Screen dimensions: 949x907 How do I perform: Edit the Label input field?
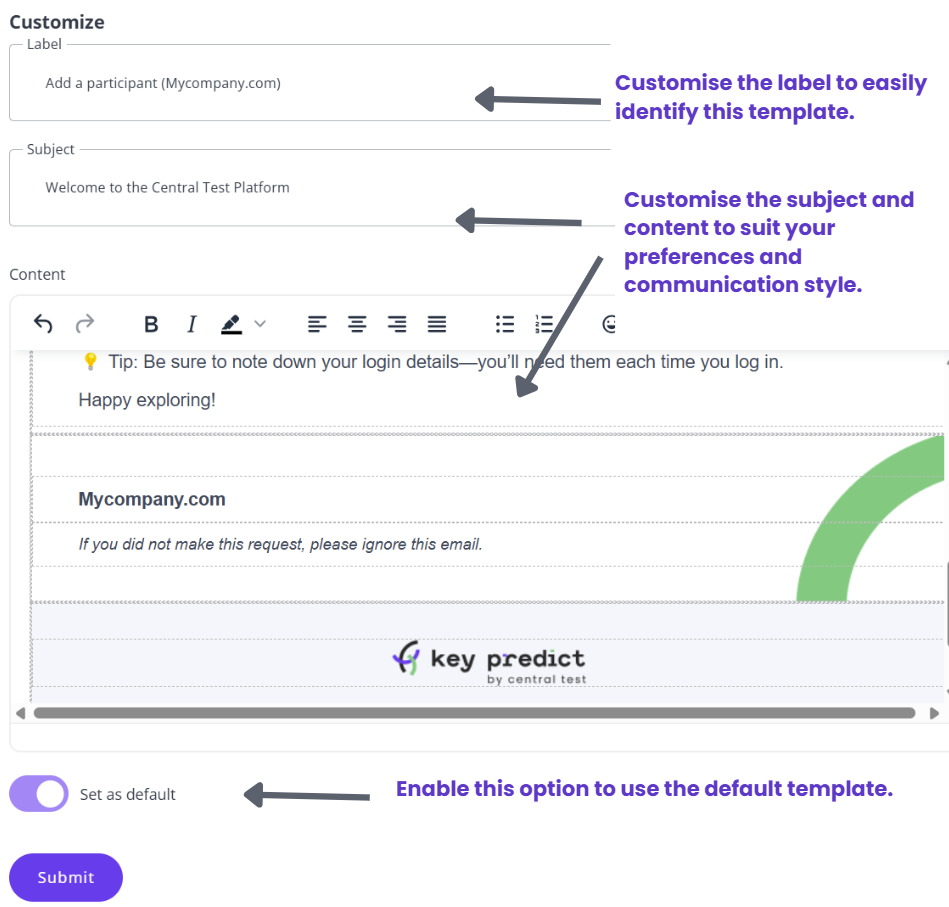(310, 83)
